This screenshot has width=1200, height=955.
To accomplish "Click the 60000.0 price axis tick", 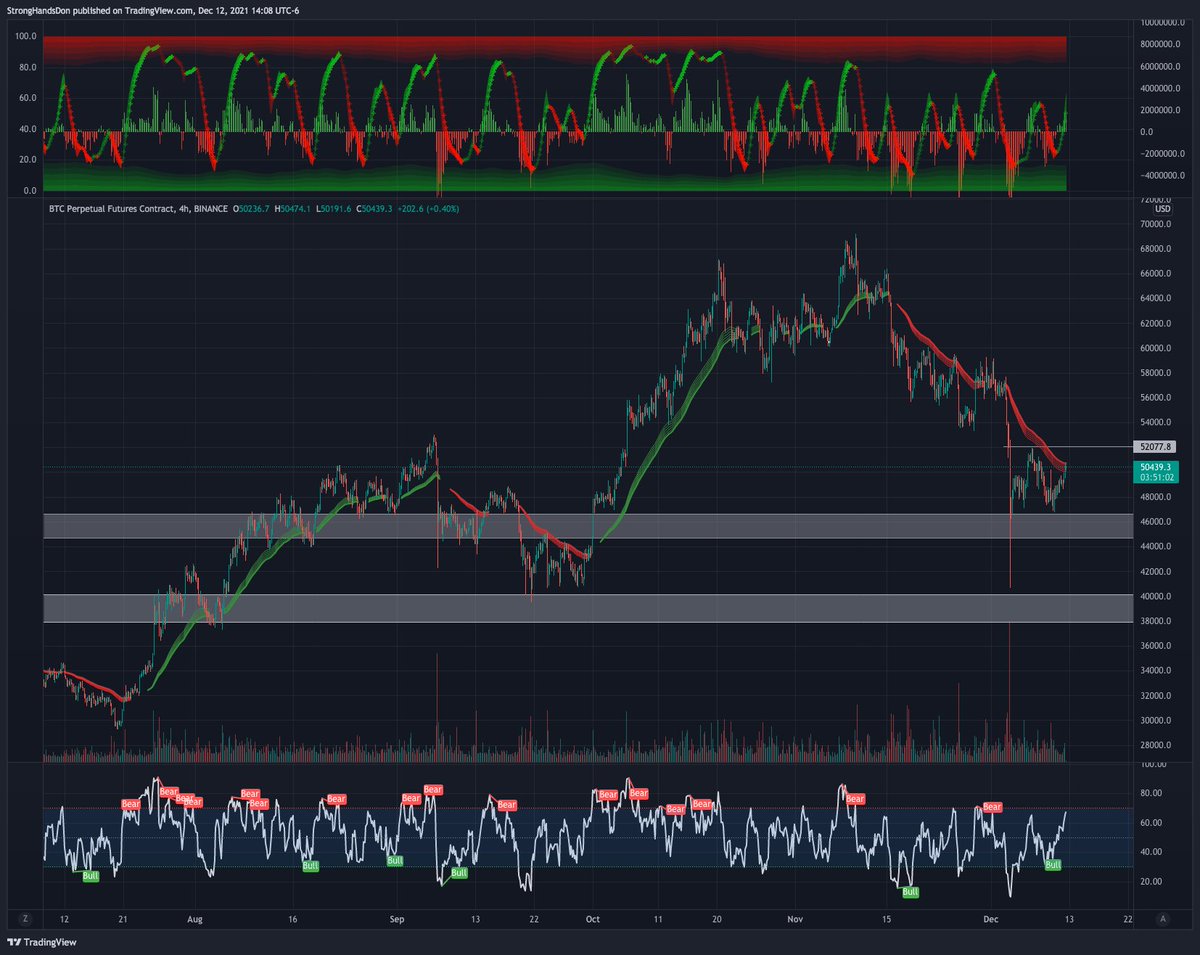I will pos(1156,348).
